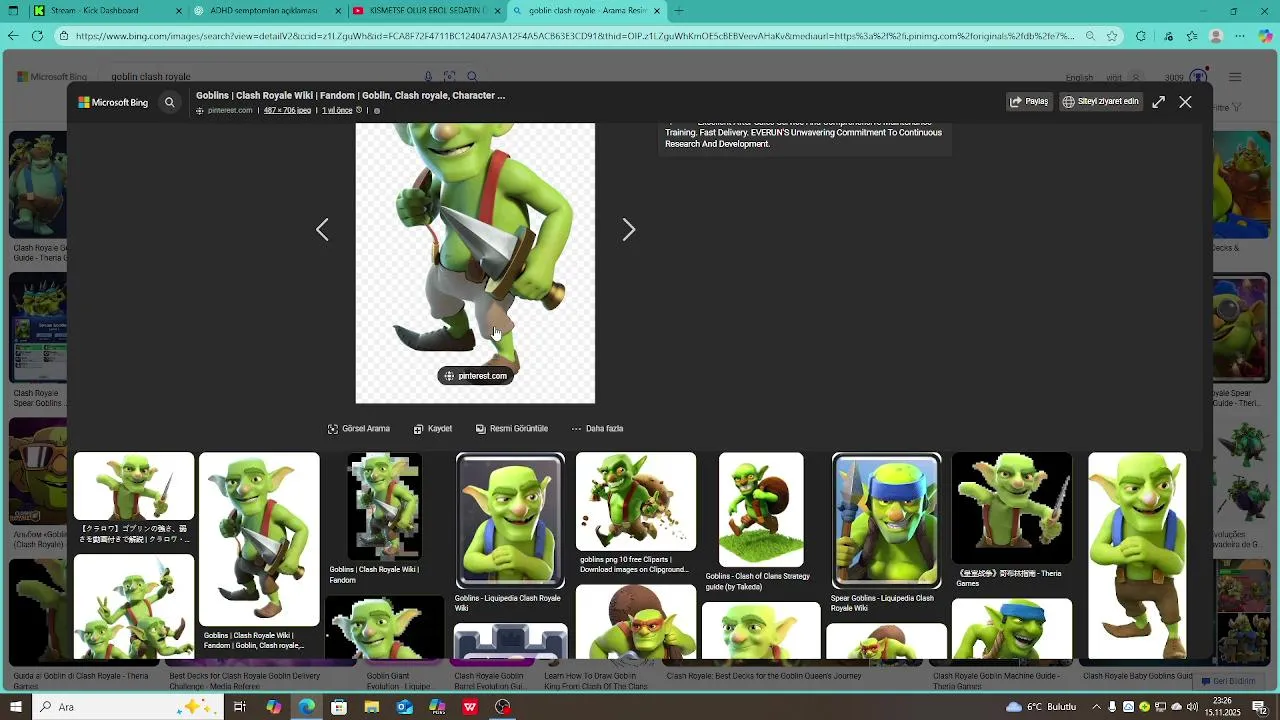Open Outlook from taskbar
Image resolution: width=1280 pixels, height=720 pixels.
(x=404, y=707)
